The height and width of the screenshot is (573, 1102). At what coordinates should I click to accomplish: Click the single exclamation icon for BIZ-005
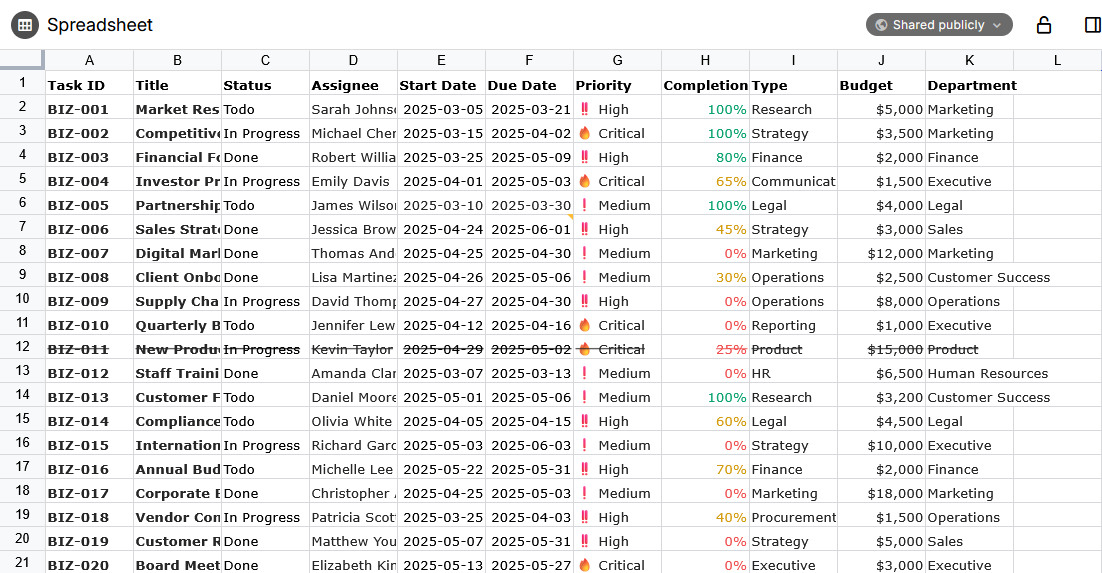[x=585, y=205]
